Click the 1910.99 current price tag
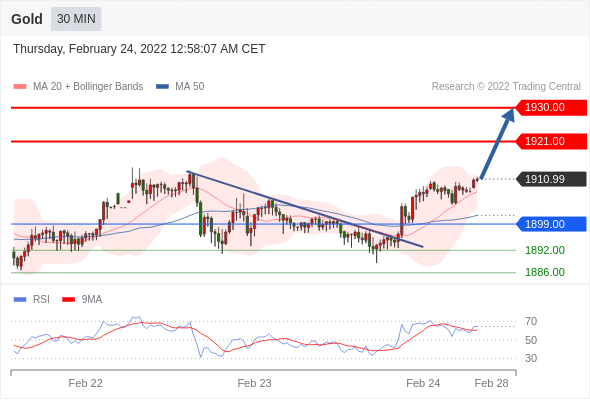Image resolution: width=590 pixels, height=400 pixels. 551,179
